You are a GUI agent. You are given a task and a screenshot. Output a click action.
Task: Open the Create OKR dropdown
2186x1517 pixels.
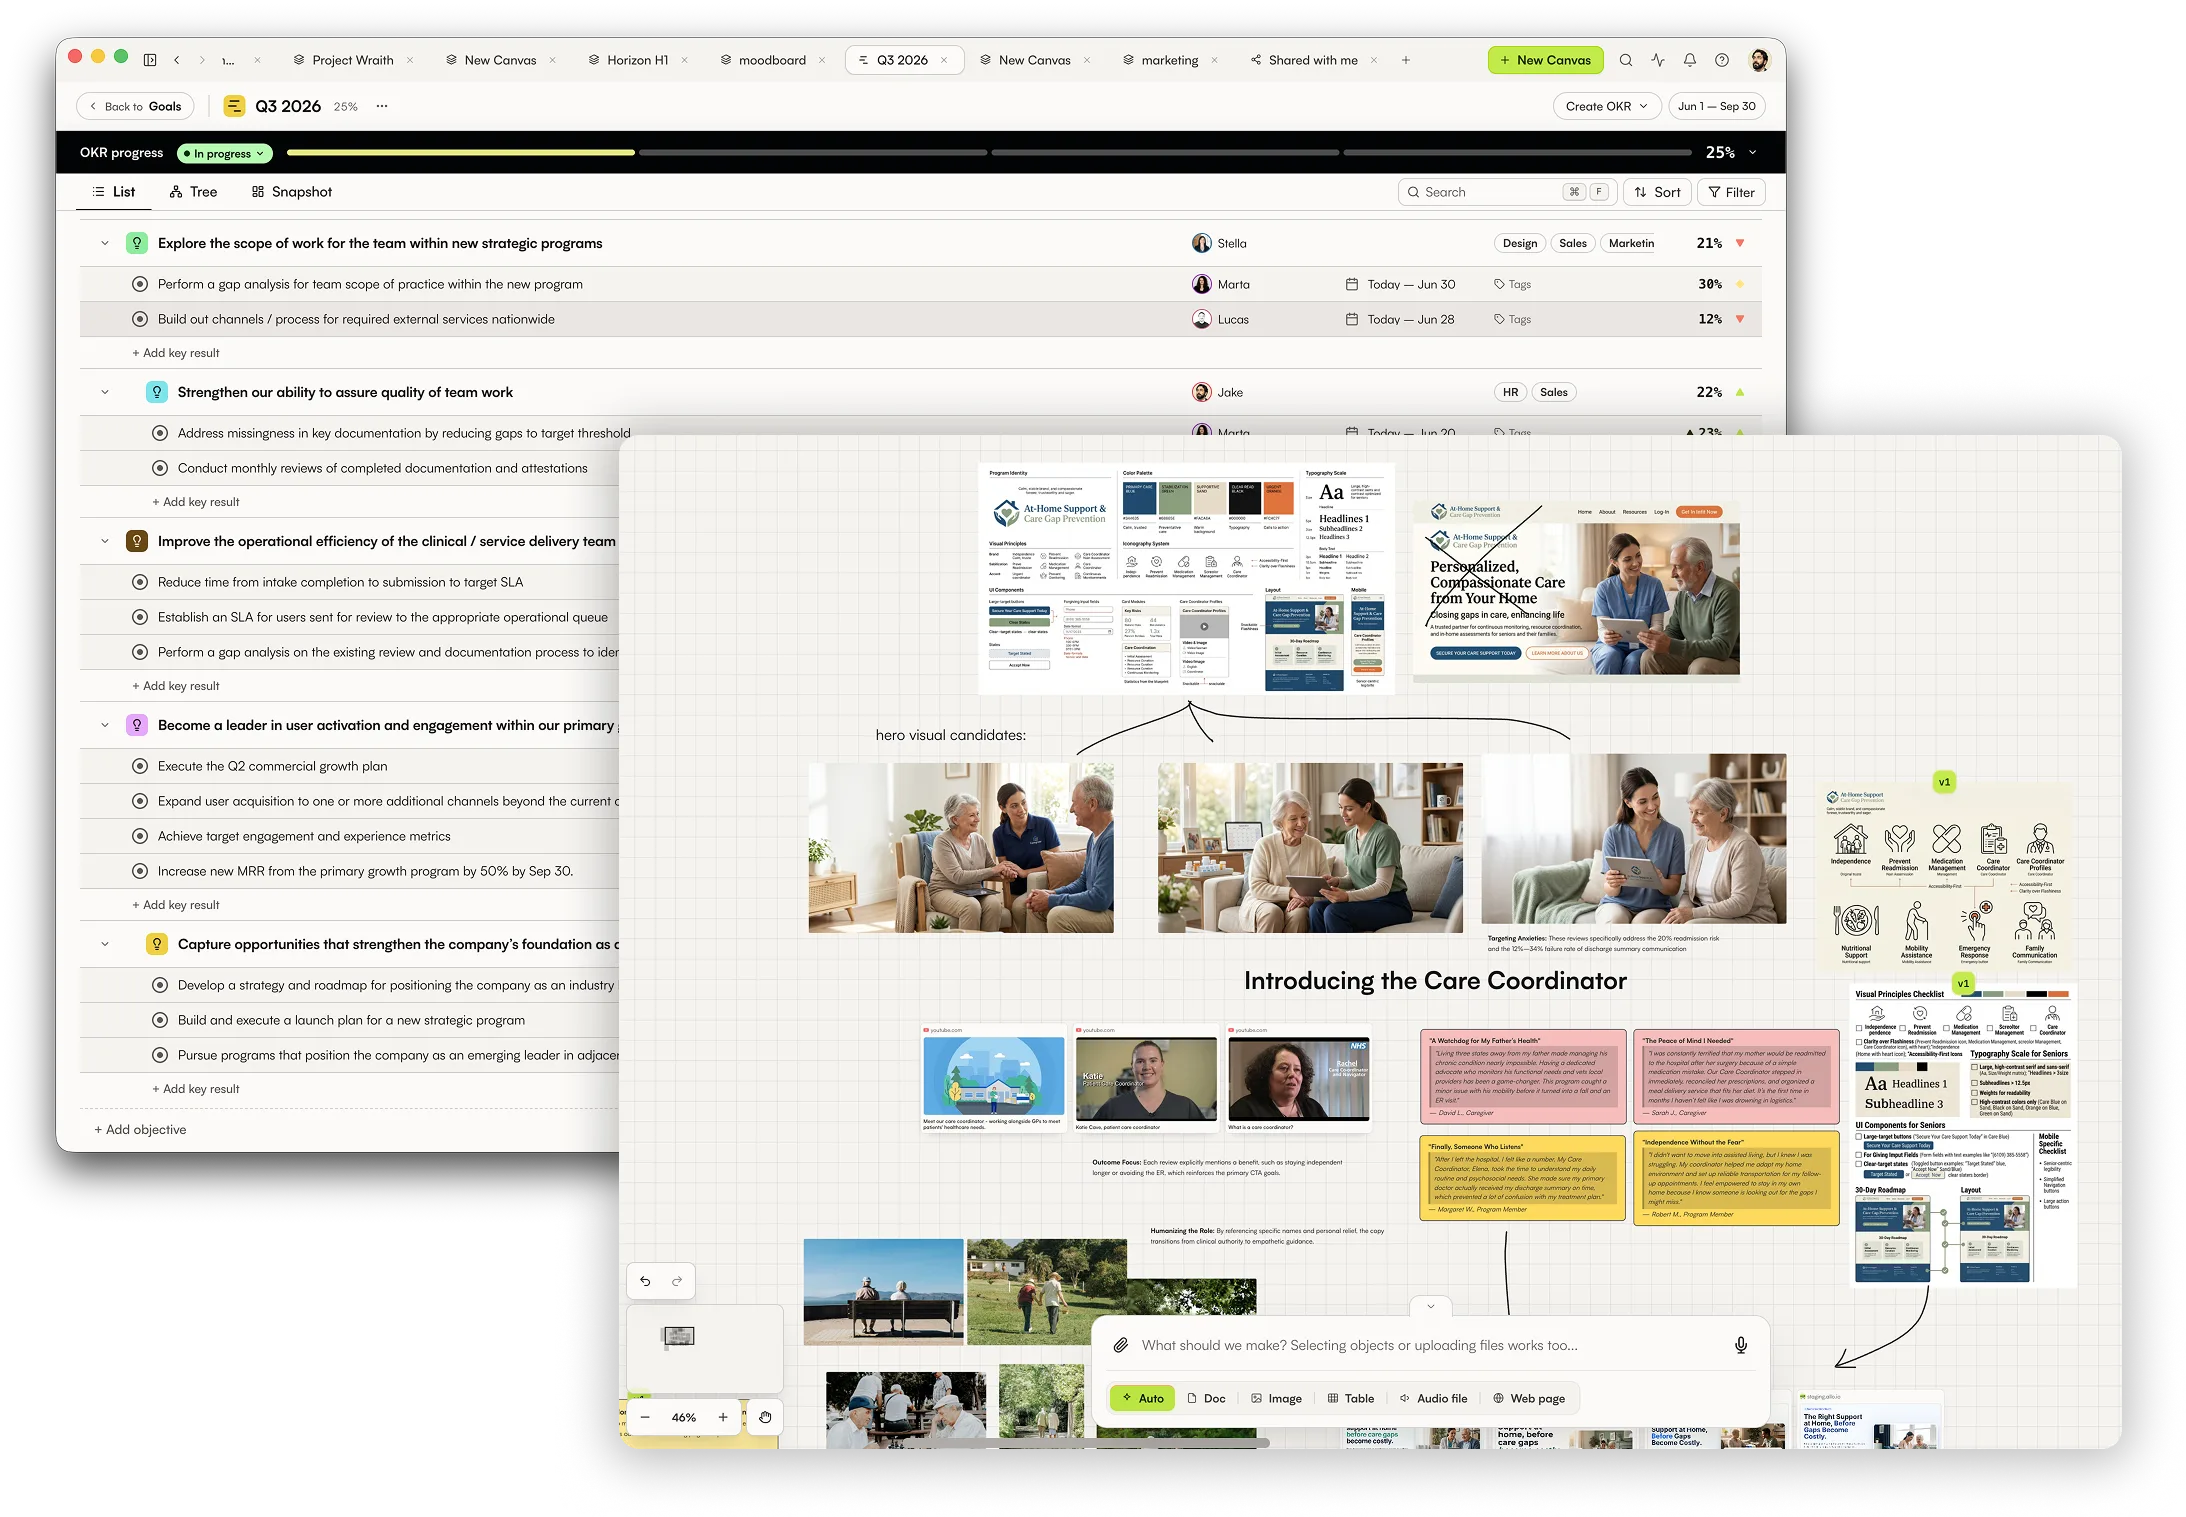[1607, 106]
